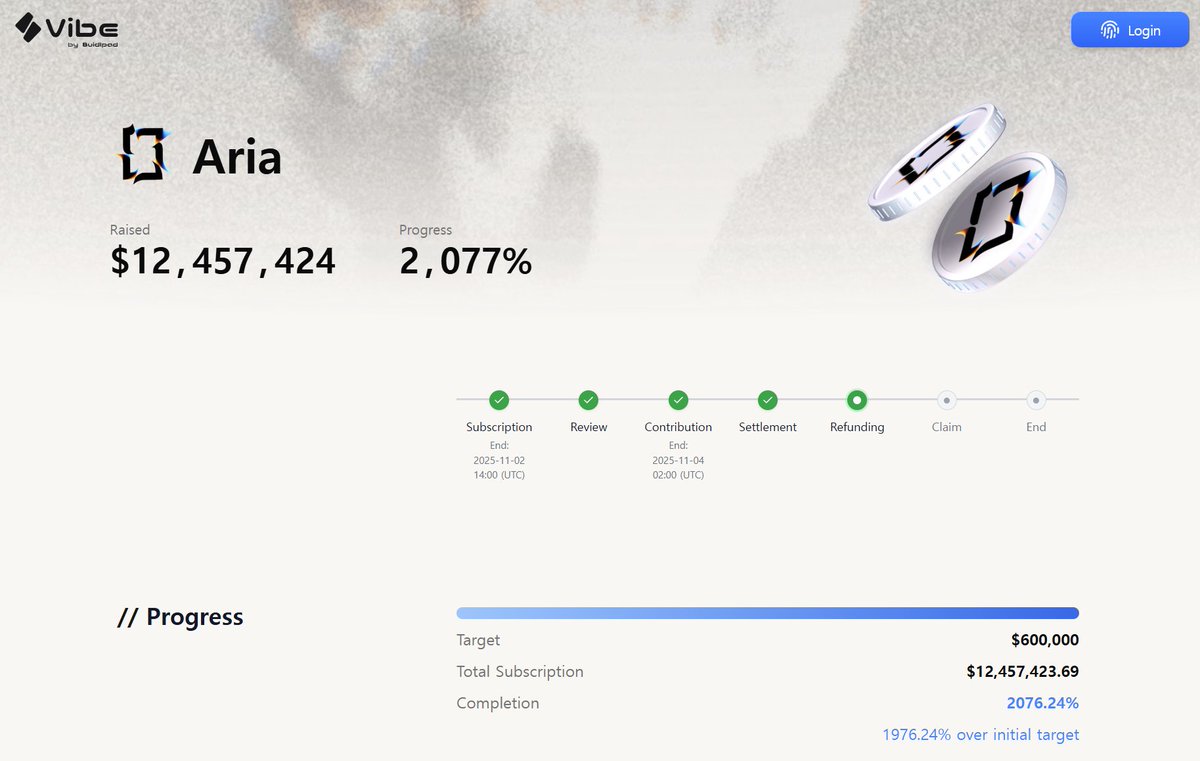Click the Progress section heading
The width and height of the screenshot is (1200, 761).
click(180, 617)
